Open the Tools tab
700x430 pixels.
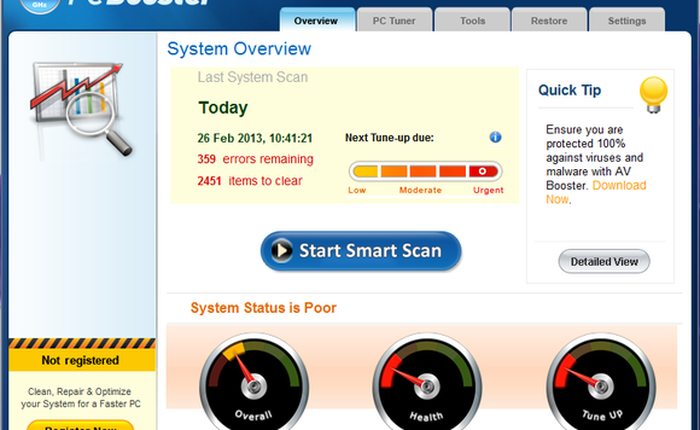pos(472,20)
